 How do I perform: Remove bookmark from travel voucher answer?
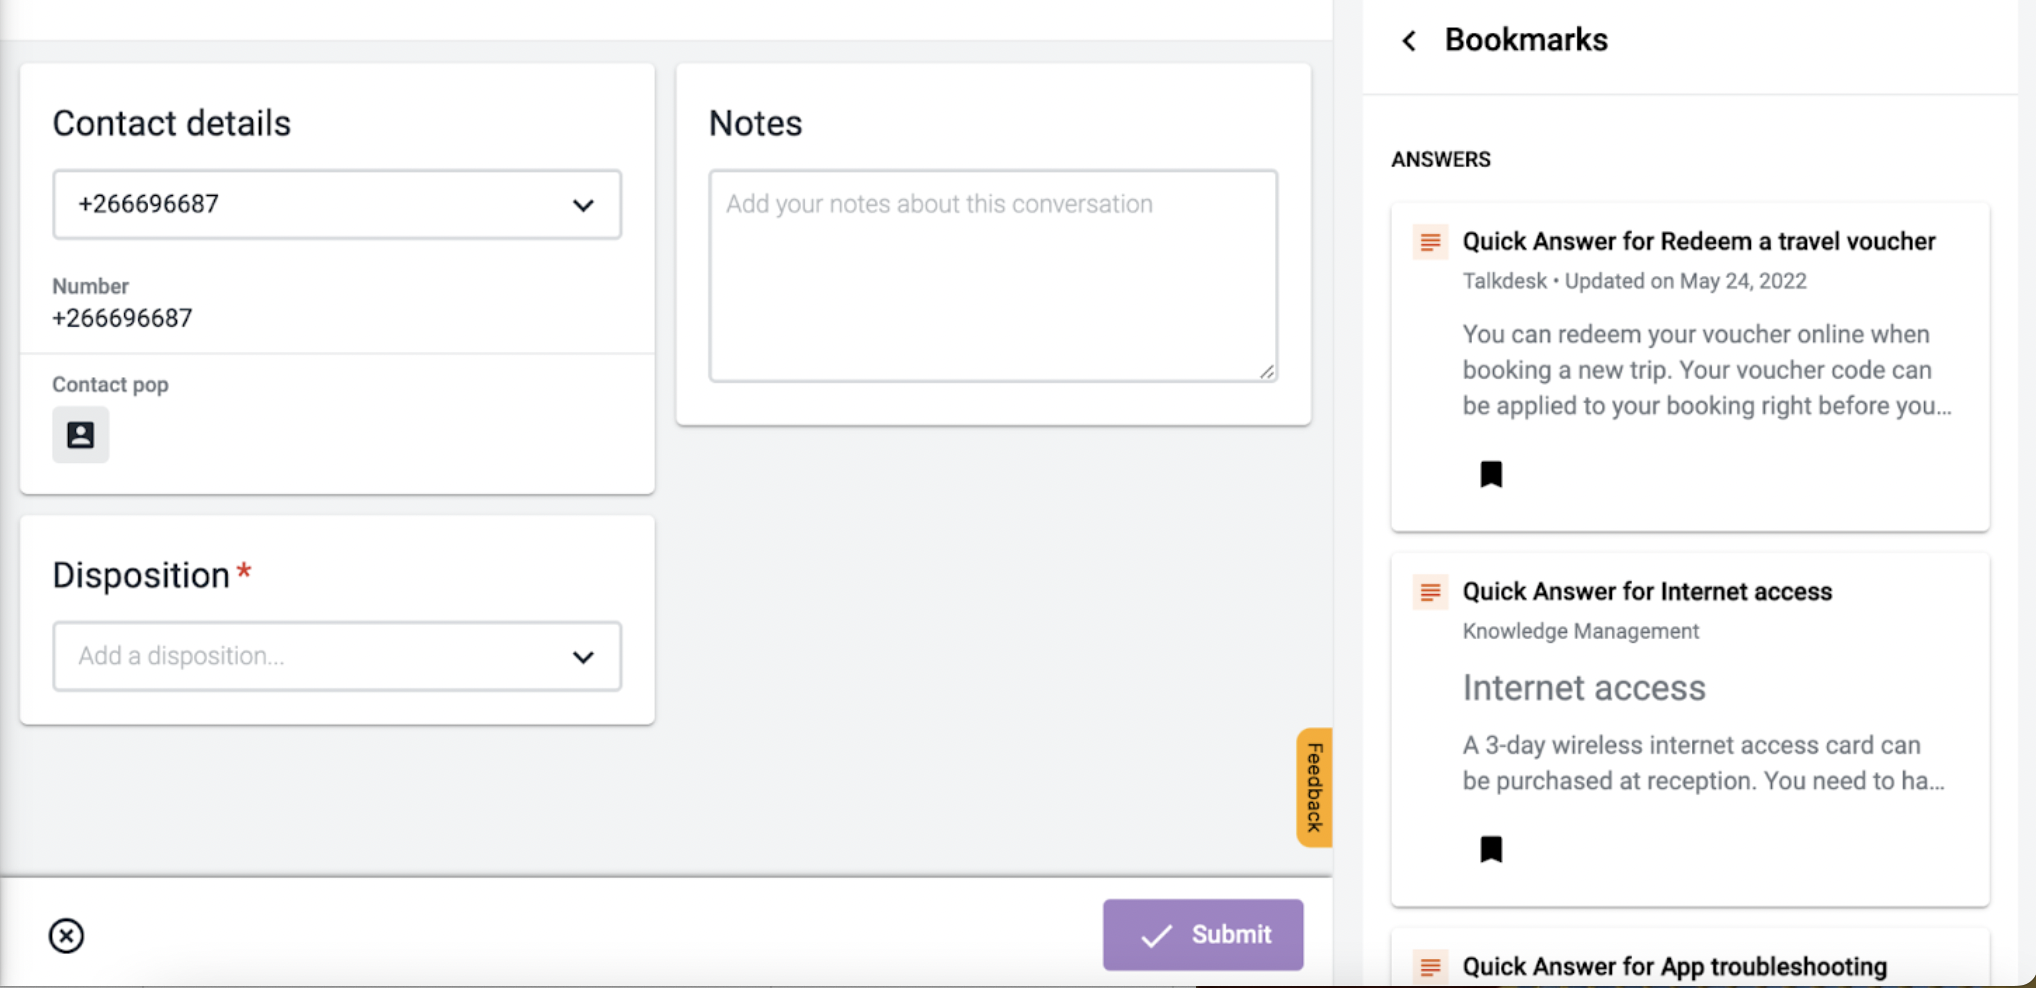(x=1491, y=473)
